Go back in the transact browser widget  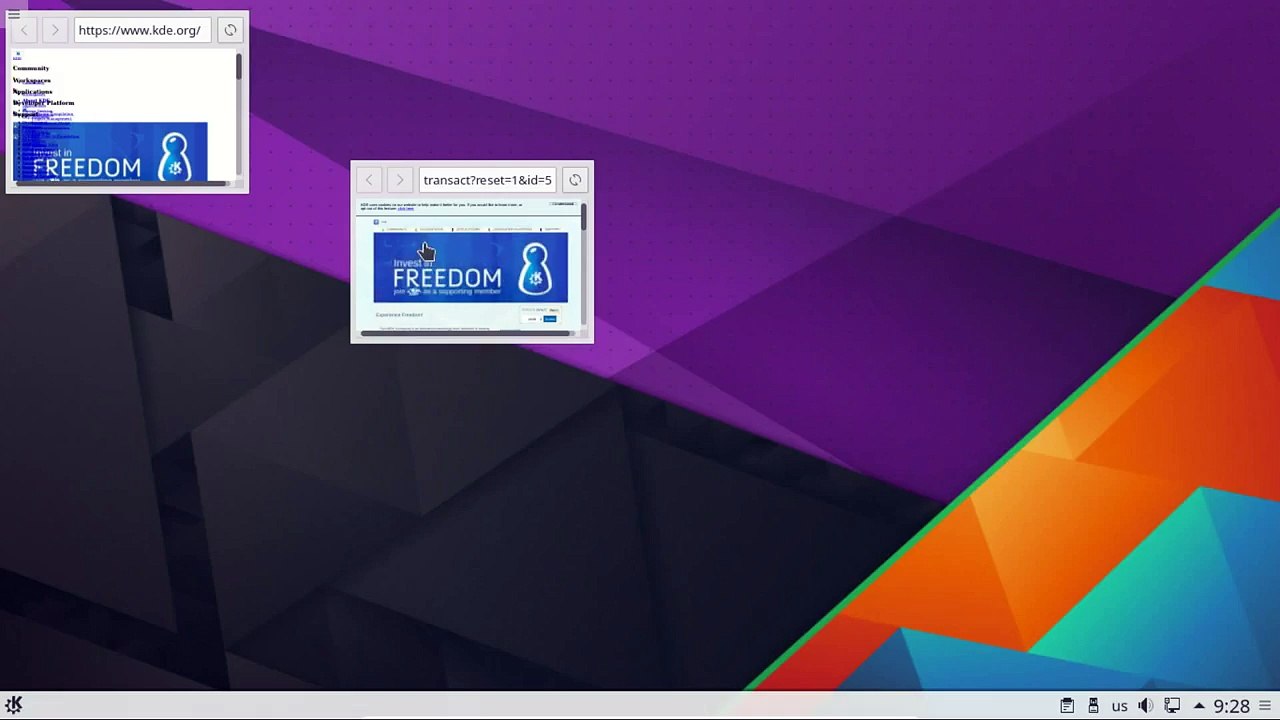click(369, 180)
